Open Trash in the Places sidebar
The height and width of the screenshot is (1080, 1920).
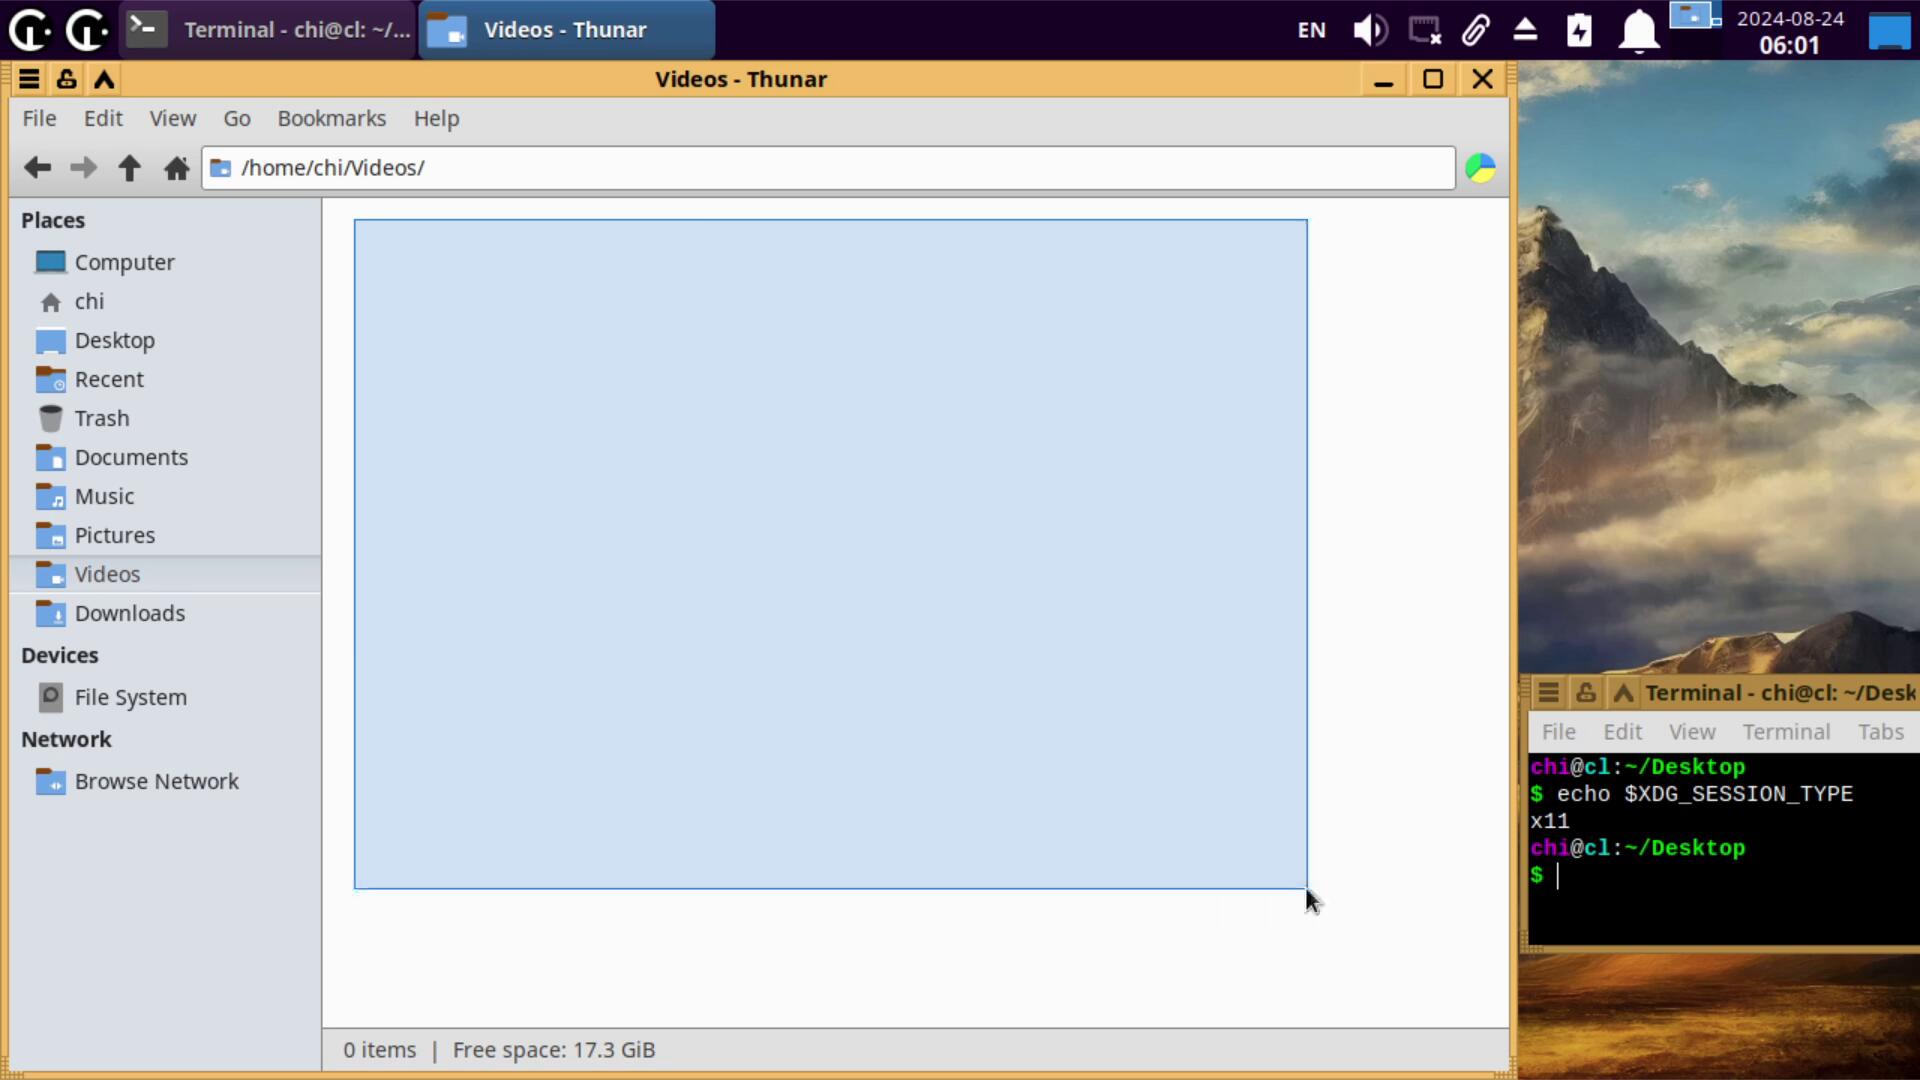coord(101,418)
